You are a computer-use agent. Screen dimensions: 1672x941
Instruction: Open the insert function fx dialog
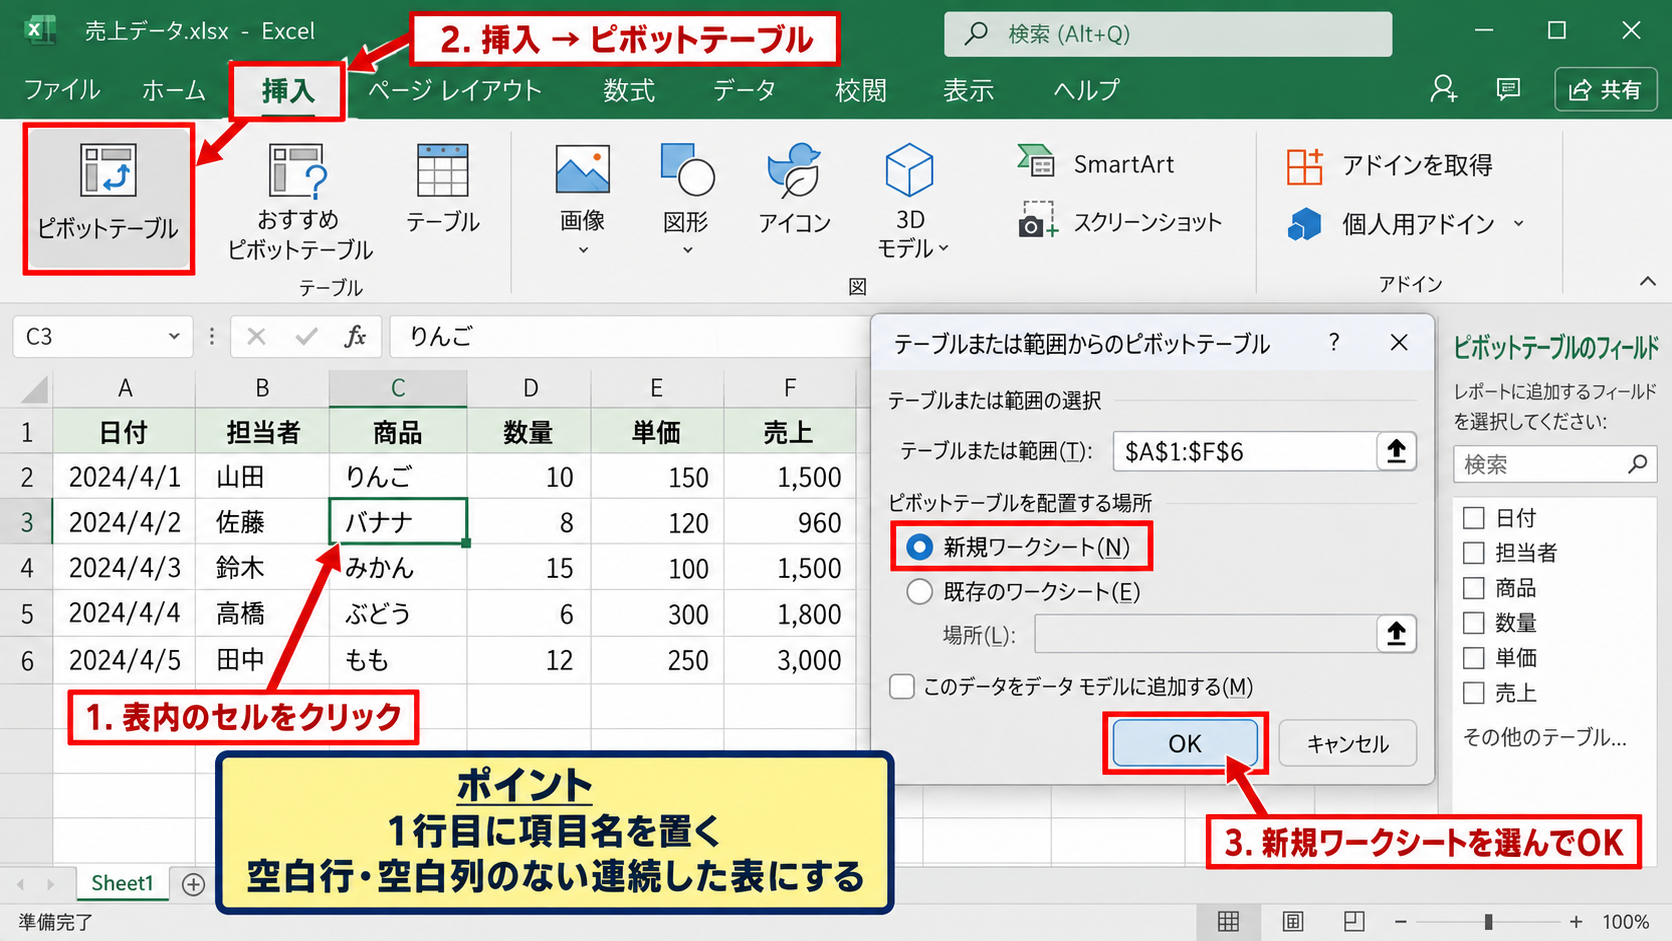click(355, 337)
